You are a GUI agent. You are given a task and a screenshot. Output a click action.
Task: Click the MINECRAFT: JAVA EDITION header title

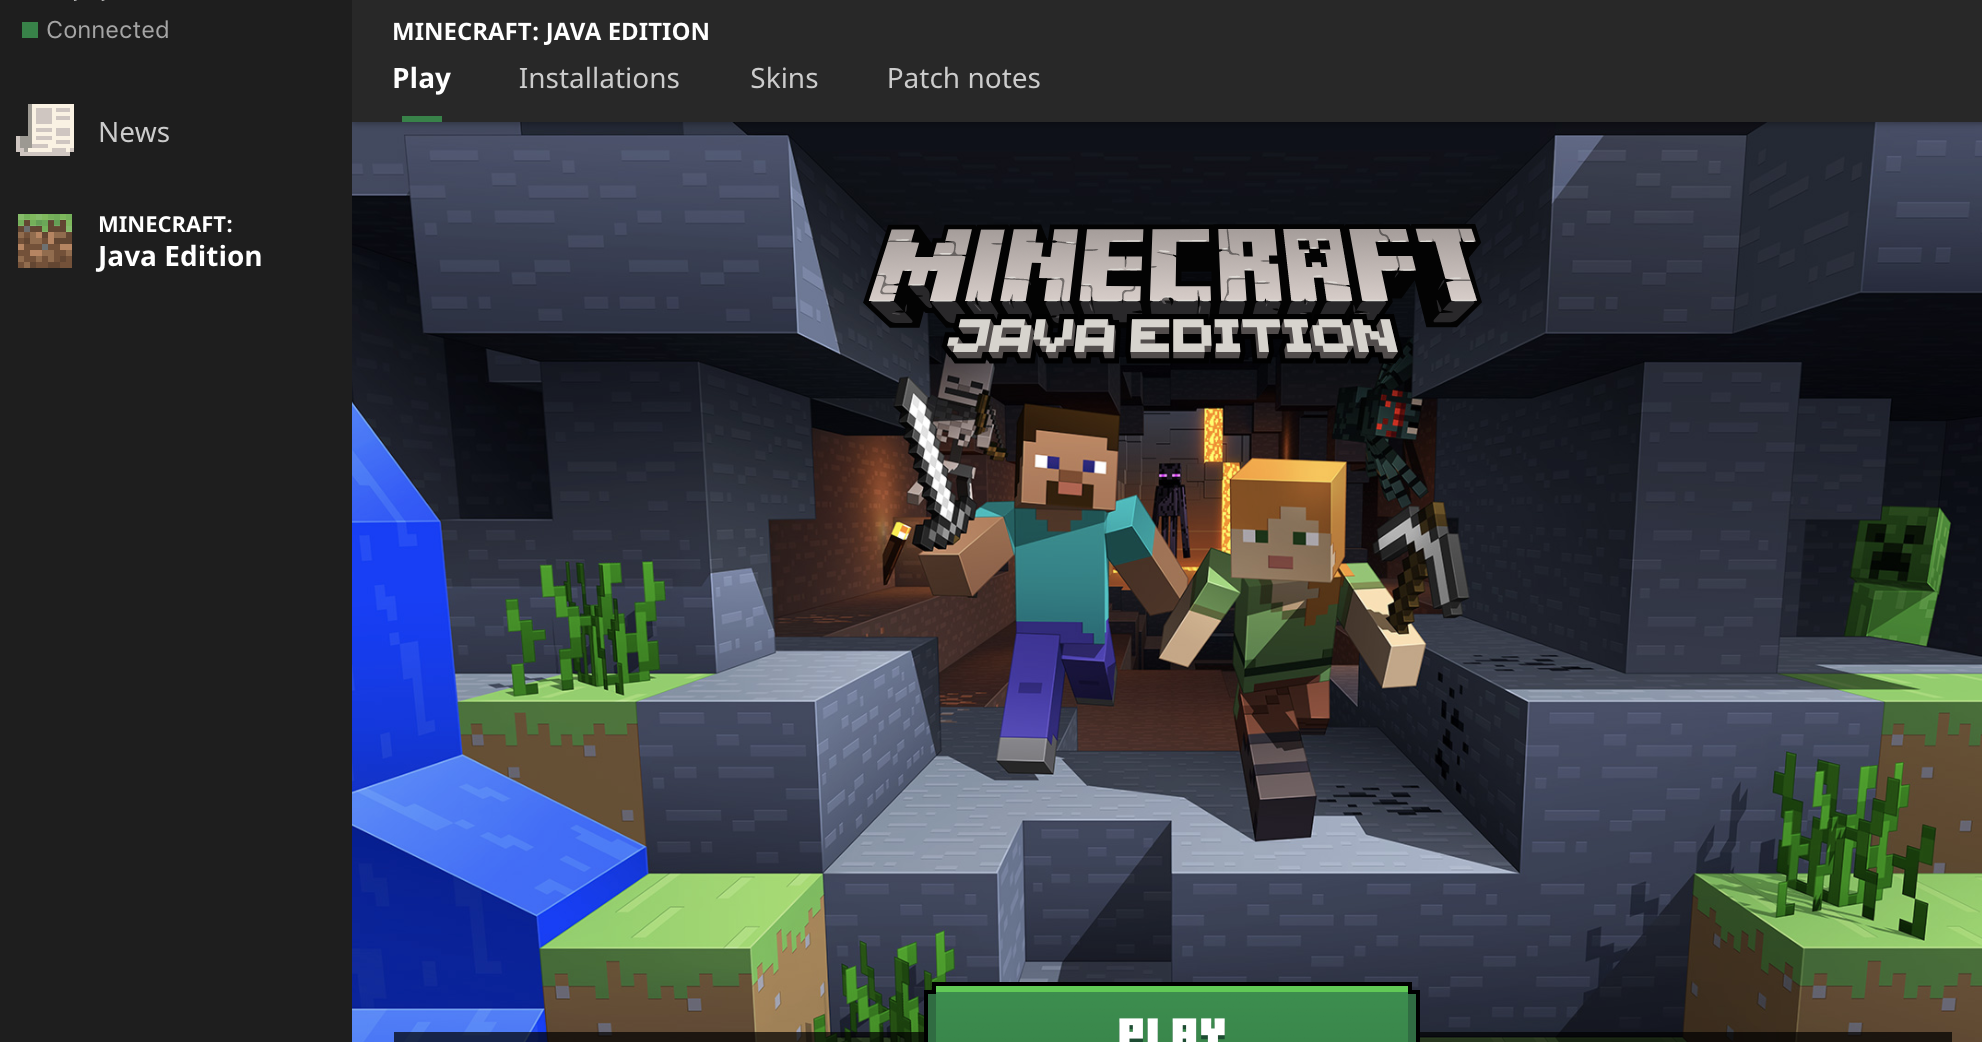point(550,31)
